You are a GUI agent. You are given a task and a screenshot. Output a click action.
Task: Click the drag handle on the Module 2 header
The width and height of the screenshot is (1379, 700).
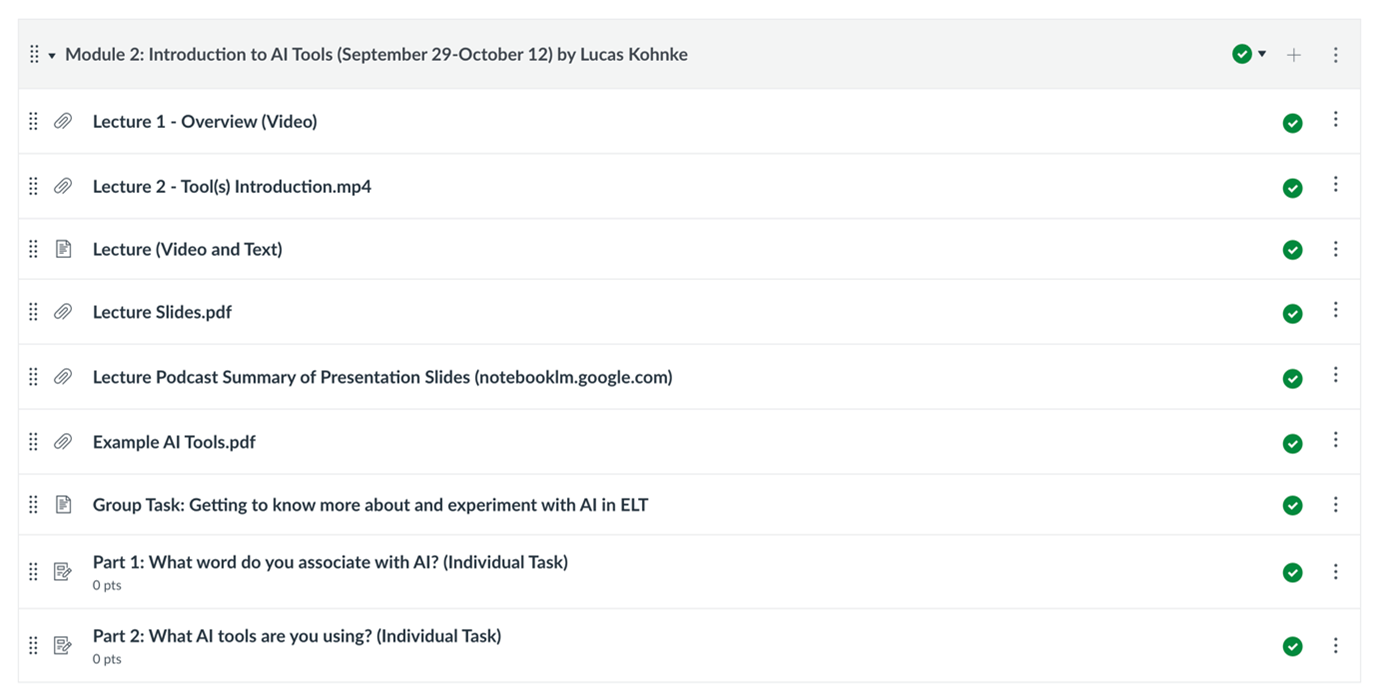click(34, 55)
